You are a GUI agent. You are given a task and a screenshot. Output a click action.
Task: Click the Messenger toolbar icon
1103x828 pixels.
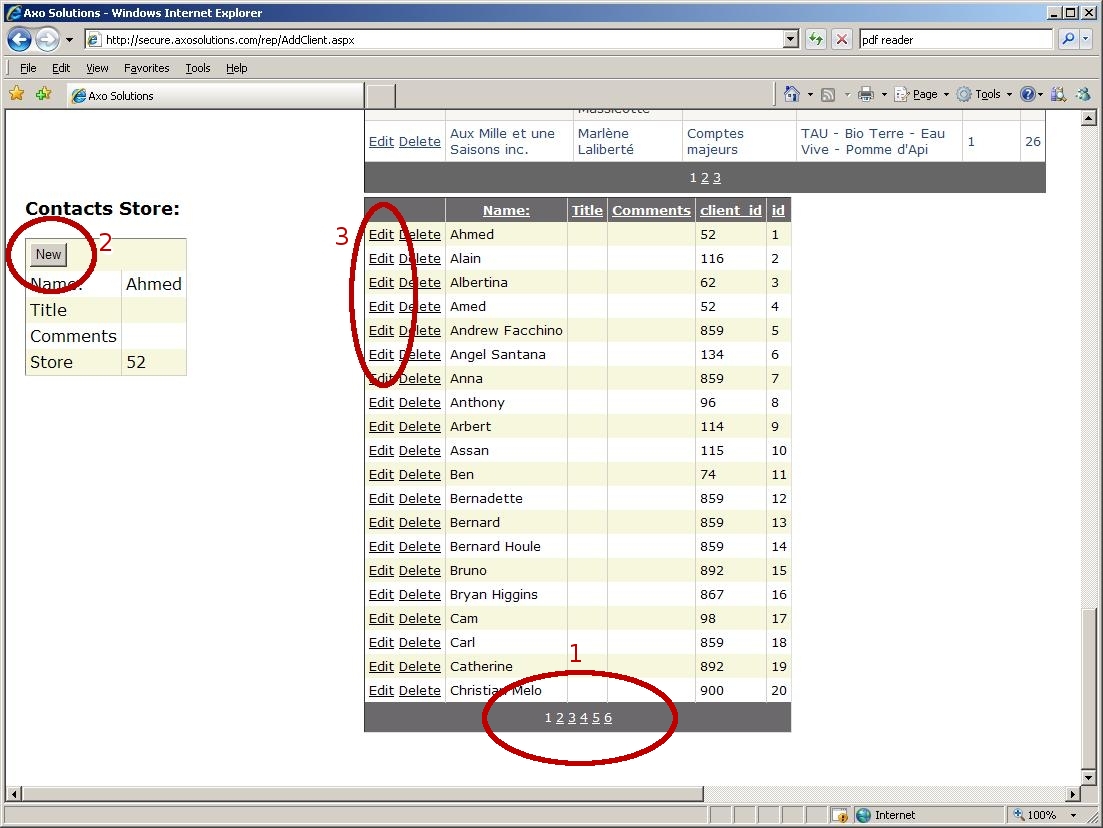(x=1084, y=94)
